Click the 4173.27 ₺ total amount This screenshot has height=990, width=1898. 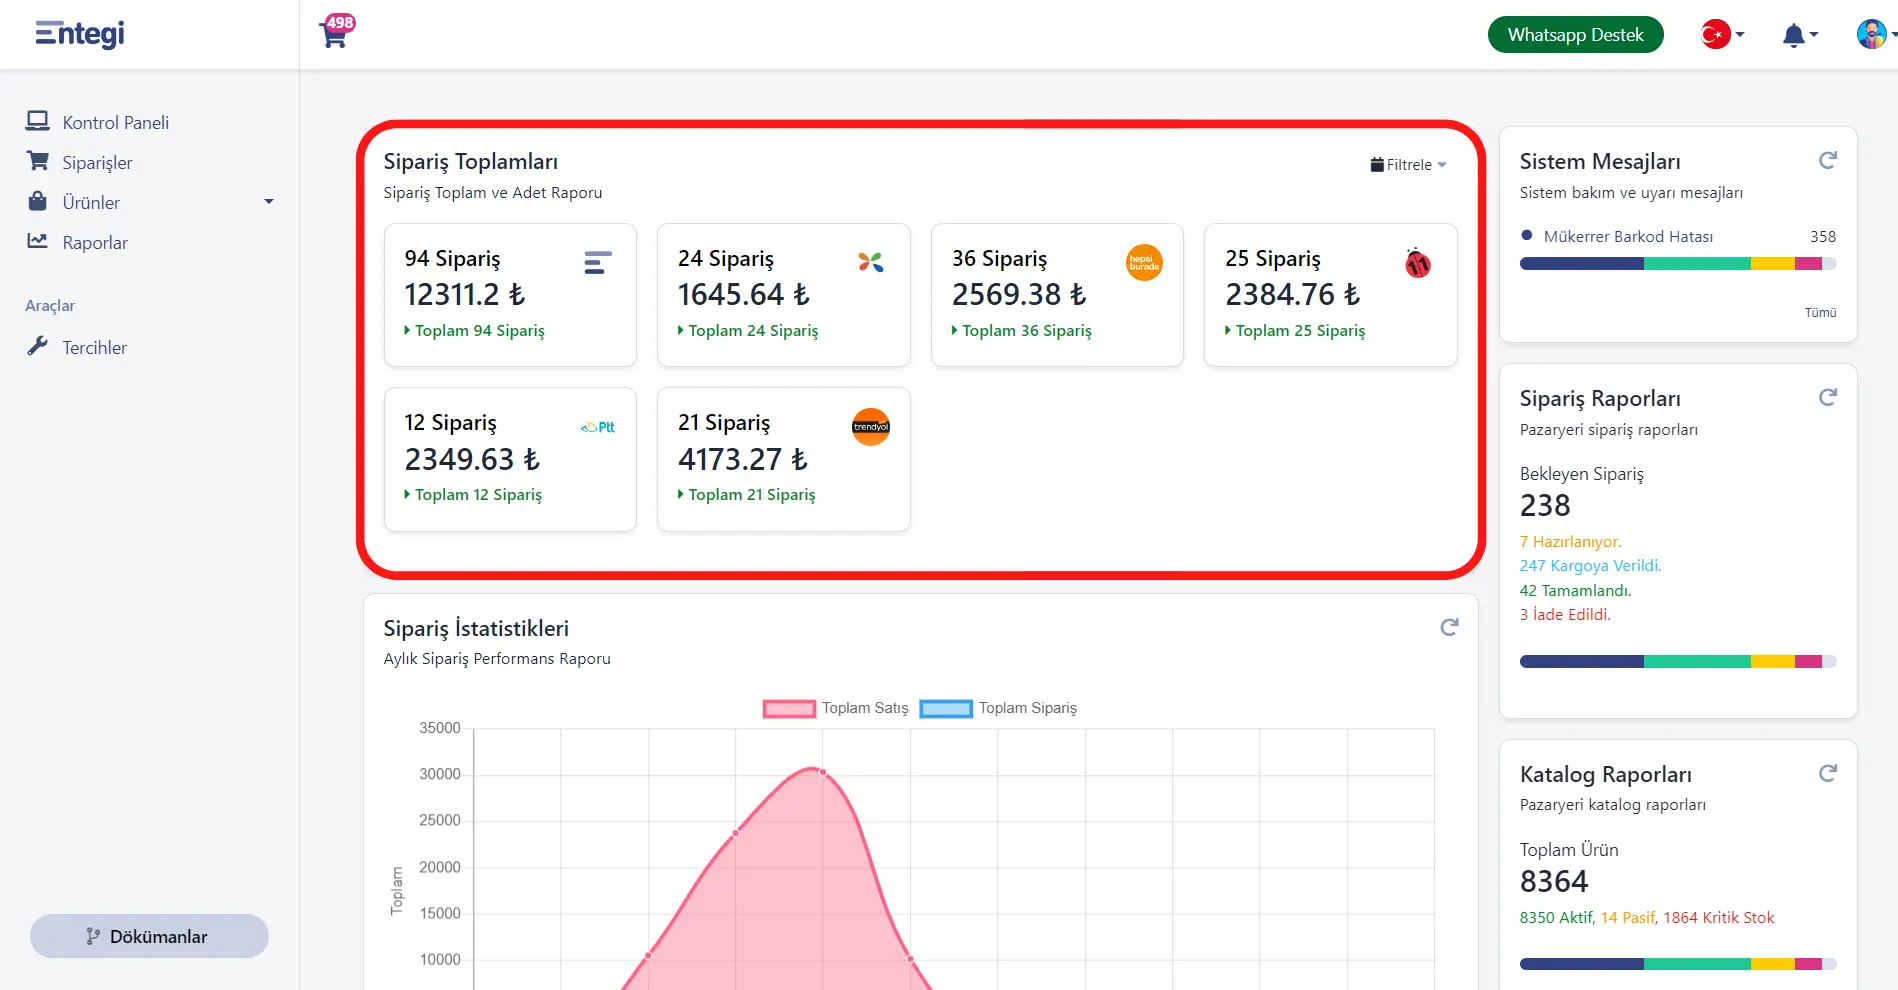point(742,459)
